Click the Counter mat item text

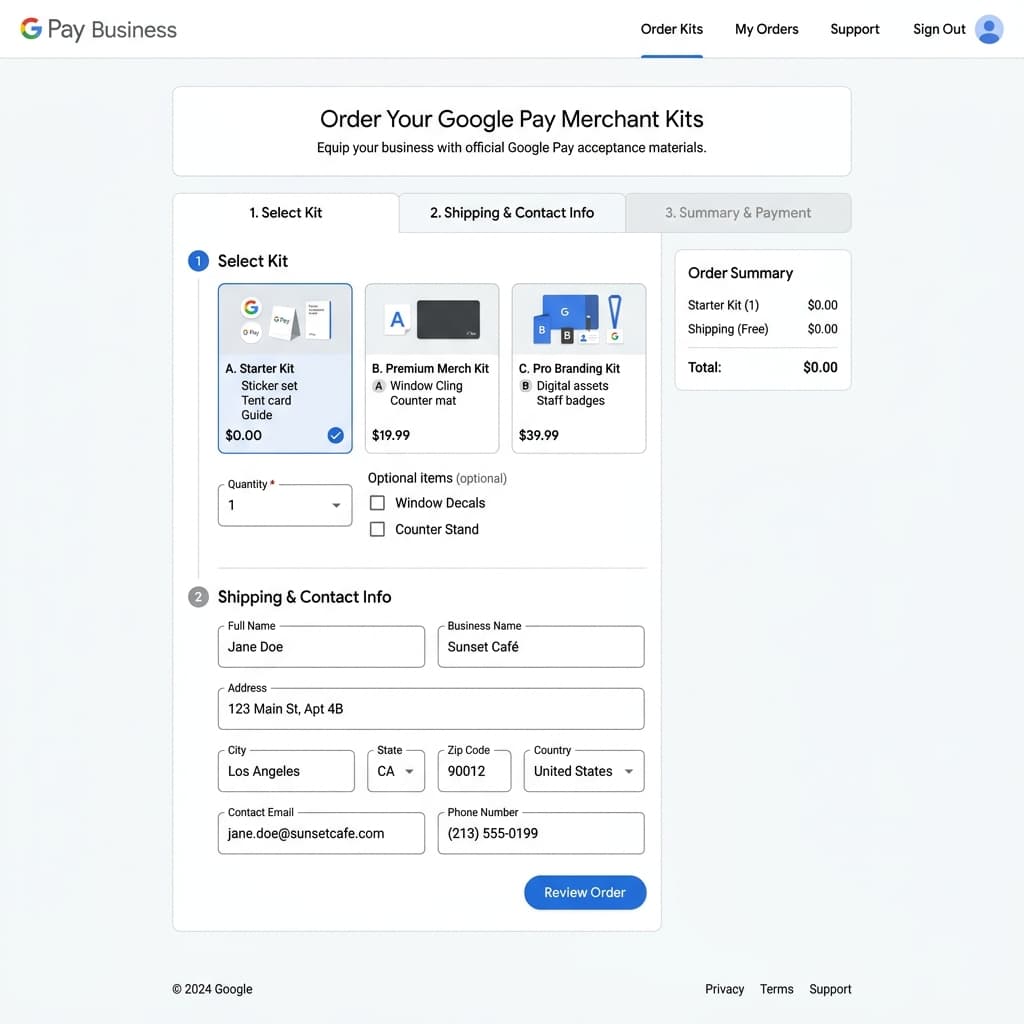[x=423, y=400]
